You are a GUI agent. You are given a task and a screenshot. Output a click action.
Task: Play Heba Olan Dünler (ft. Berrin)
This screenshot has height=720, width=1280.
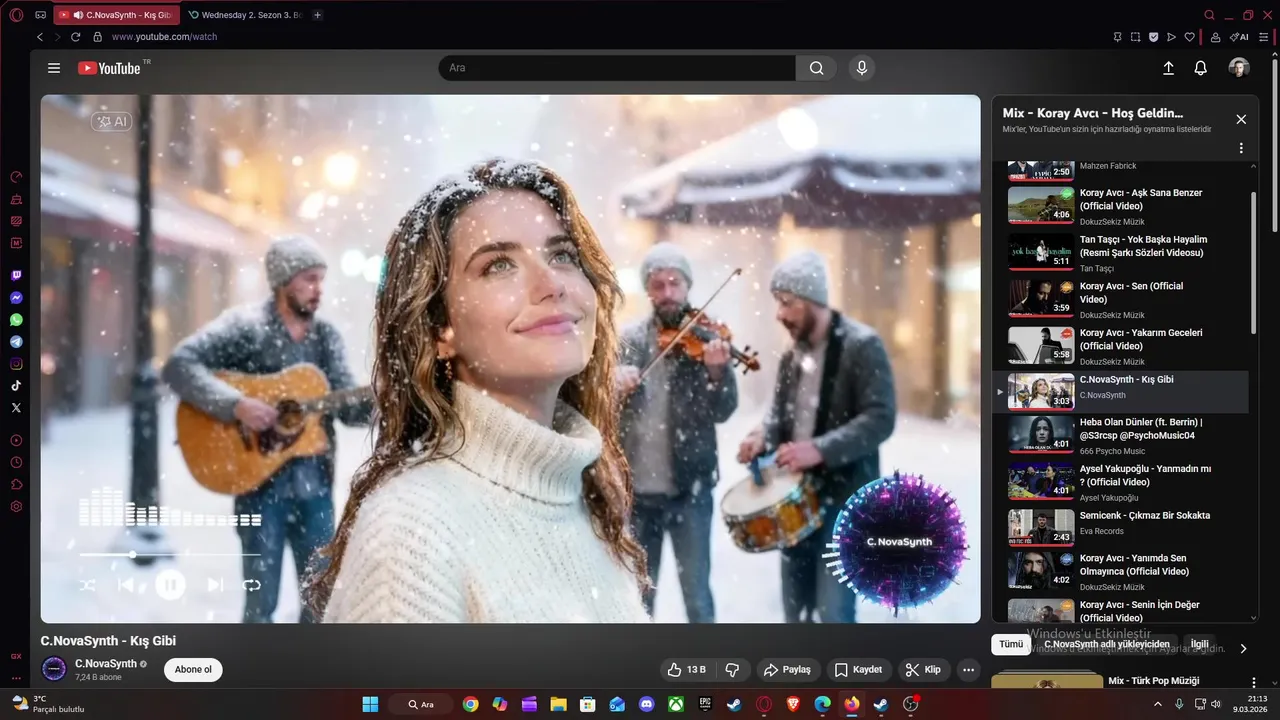(1120, 435)
